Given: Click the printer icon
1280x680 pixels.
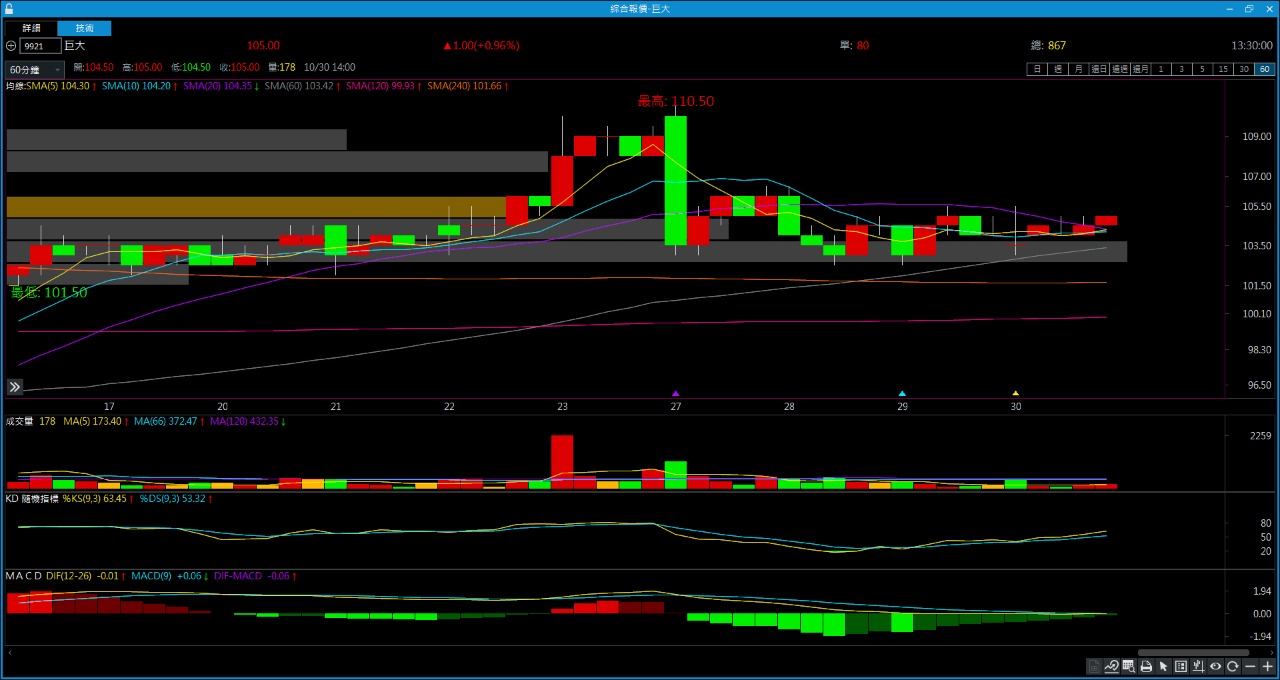Looking at the screenshot, I should (1146, 666).
